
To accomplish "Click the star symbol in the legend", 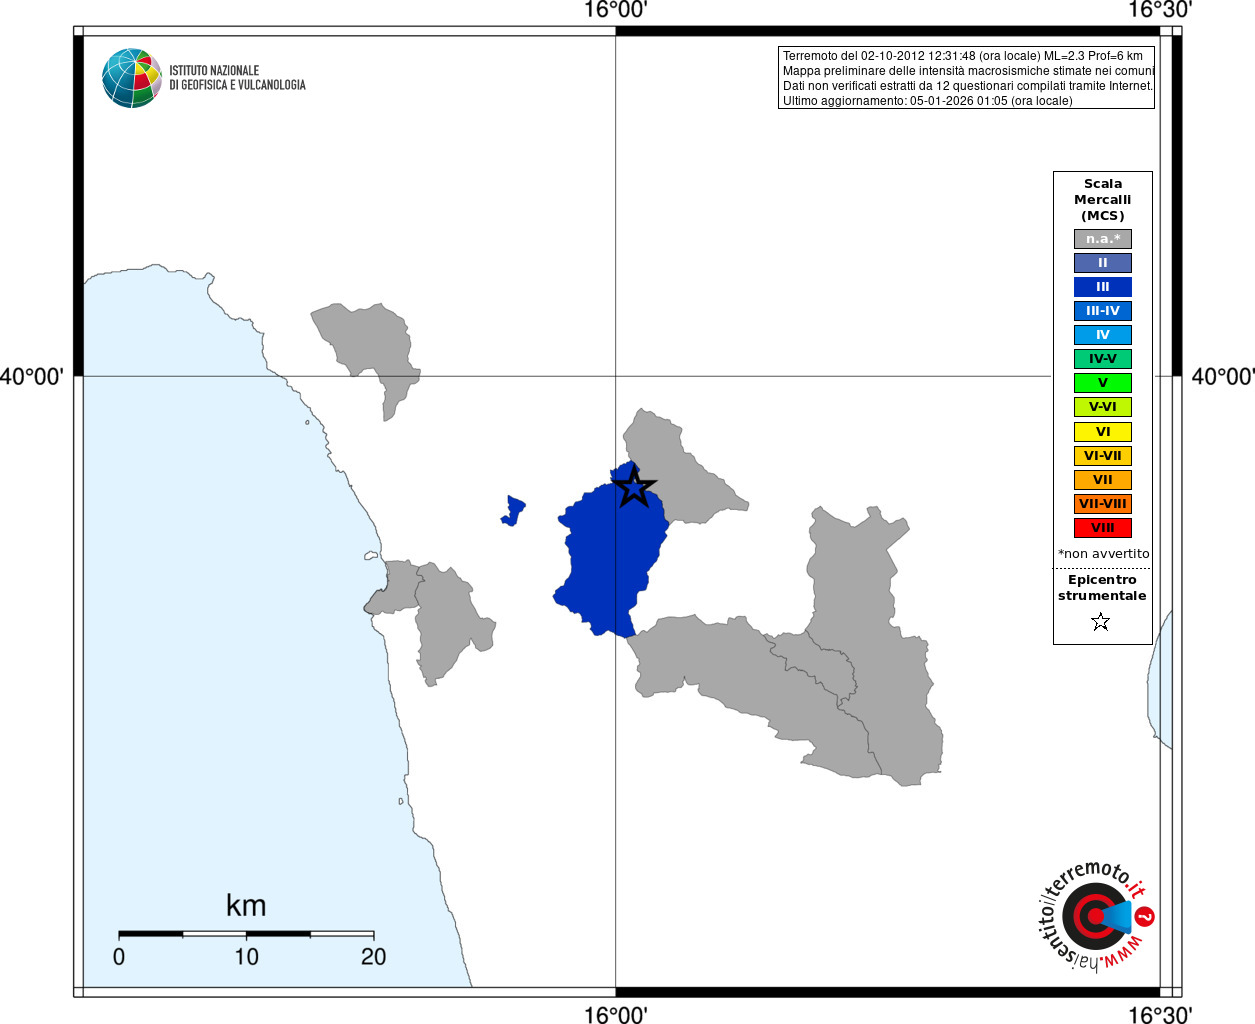I will (1101, 622).
